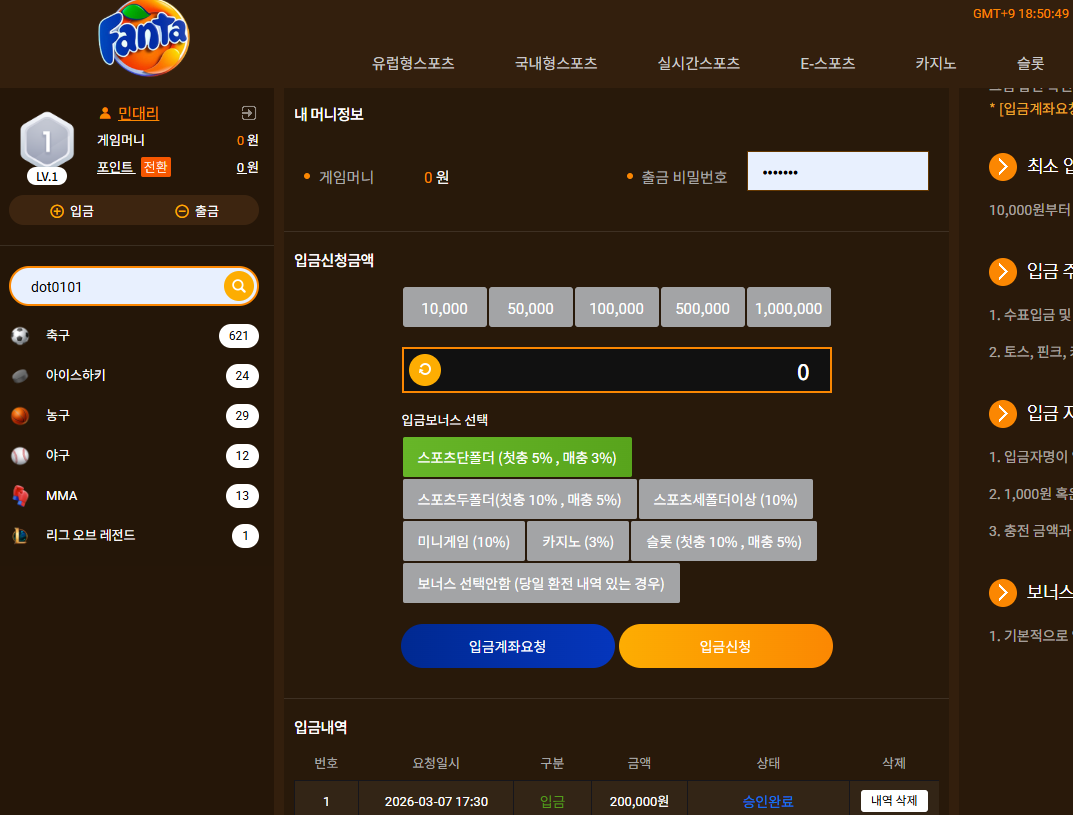Click the blue 입금계좌요청 button
1073x815 pixels.
(x=508, y=646)
